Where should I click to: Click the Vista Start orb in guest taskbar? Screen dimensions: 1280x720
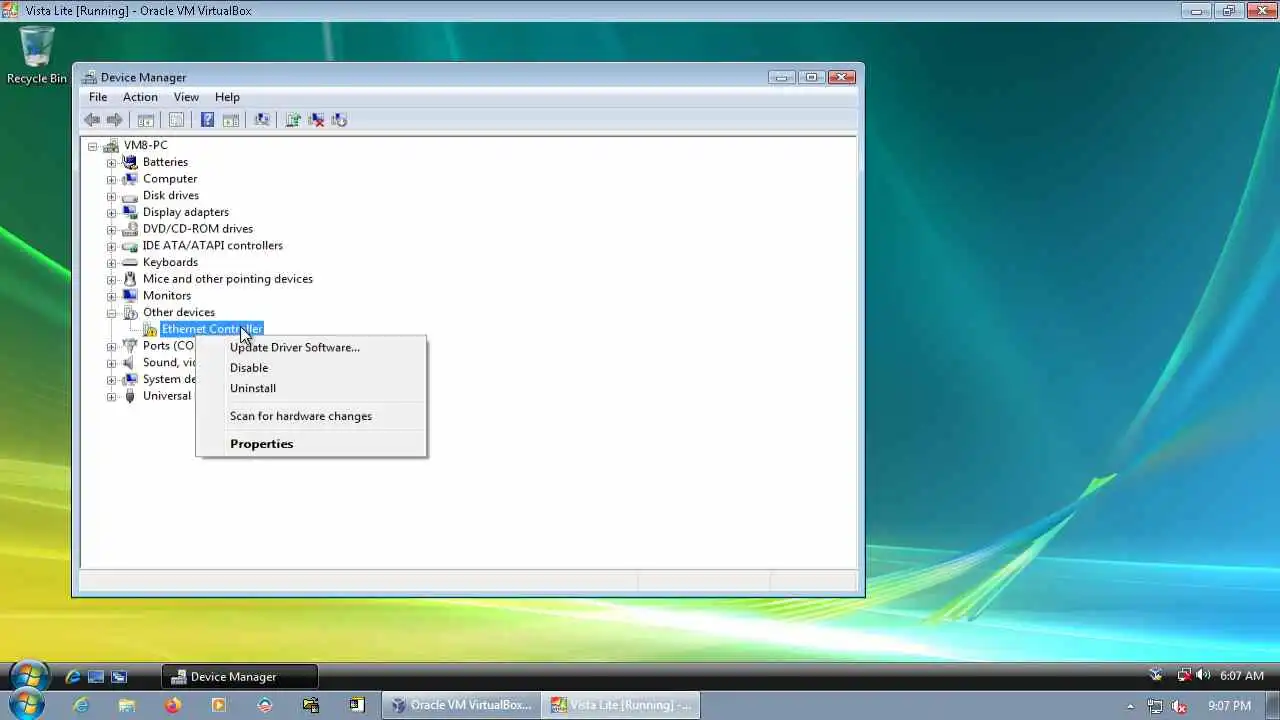(x=29, y=677)
